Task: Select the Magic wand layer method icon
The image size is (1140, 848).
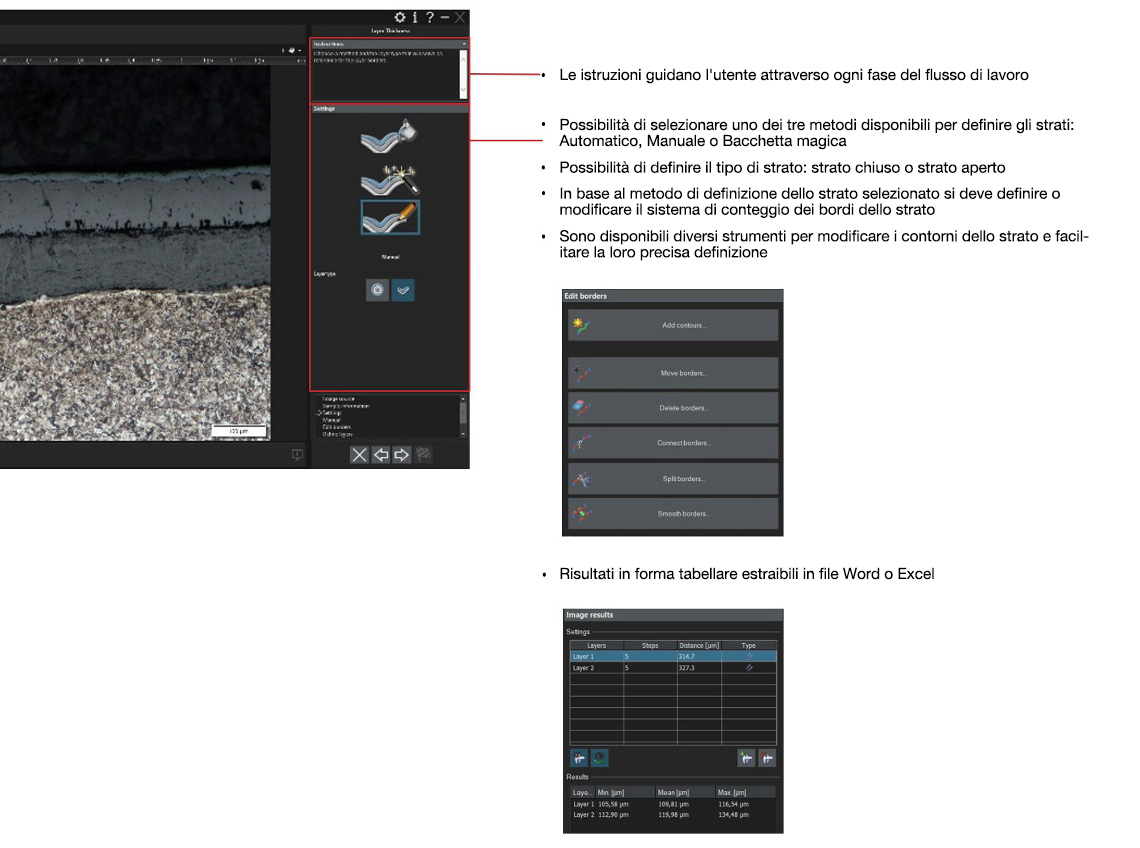Action: pos(389,178)
